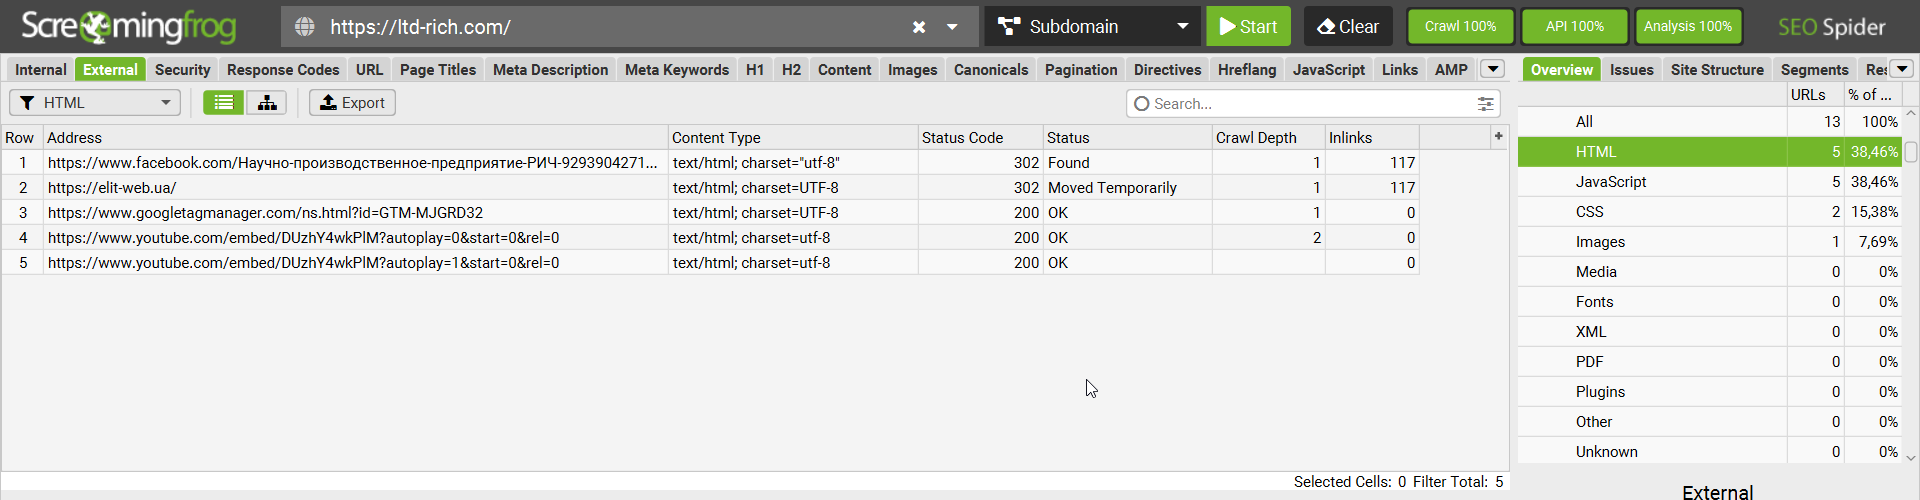Switch to the H1 tab

(x=755, y=69)
